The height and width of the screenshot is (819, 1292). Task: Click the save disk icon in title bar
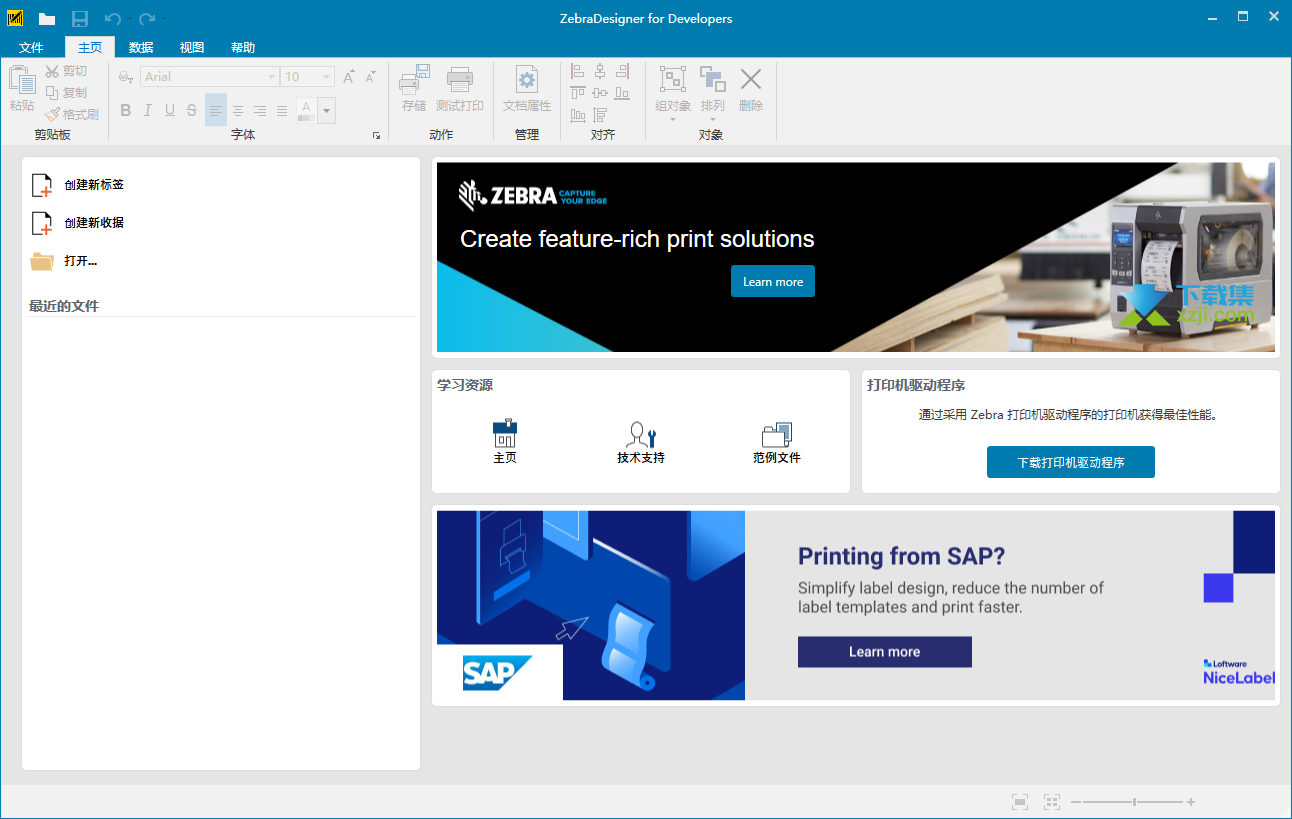point(80,19)
